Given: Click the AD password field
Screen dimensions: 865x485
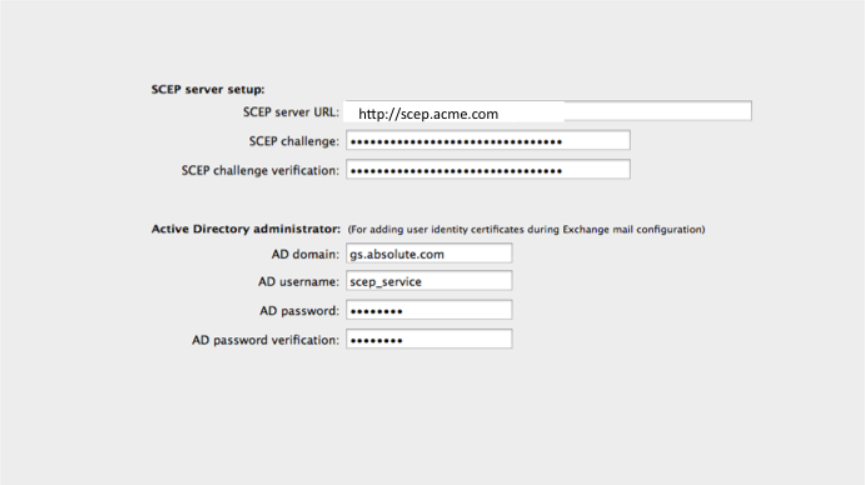Looking at the screenshot, I should pyautogui.click(x=429, y=311).
